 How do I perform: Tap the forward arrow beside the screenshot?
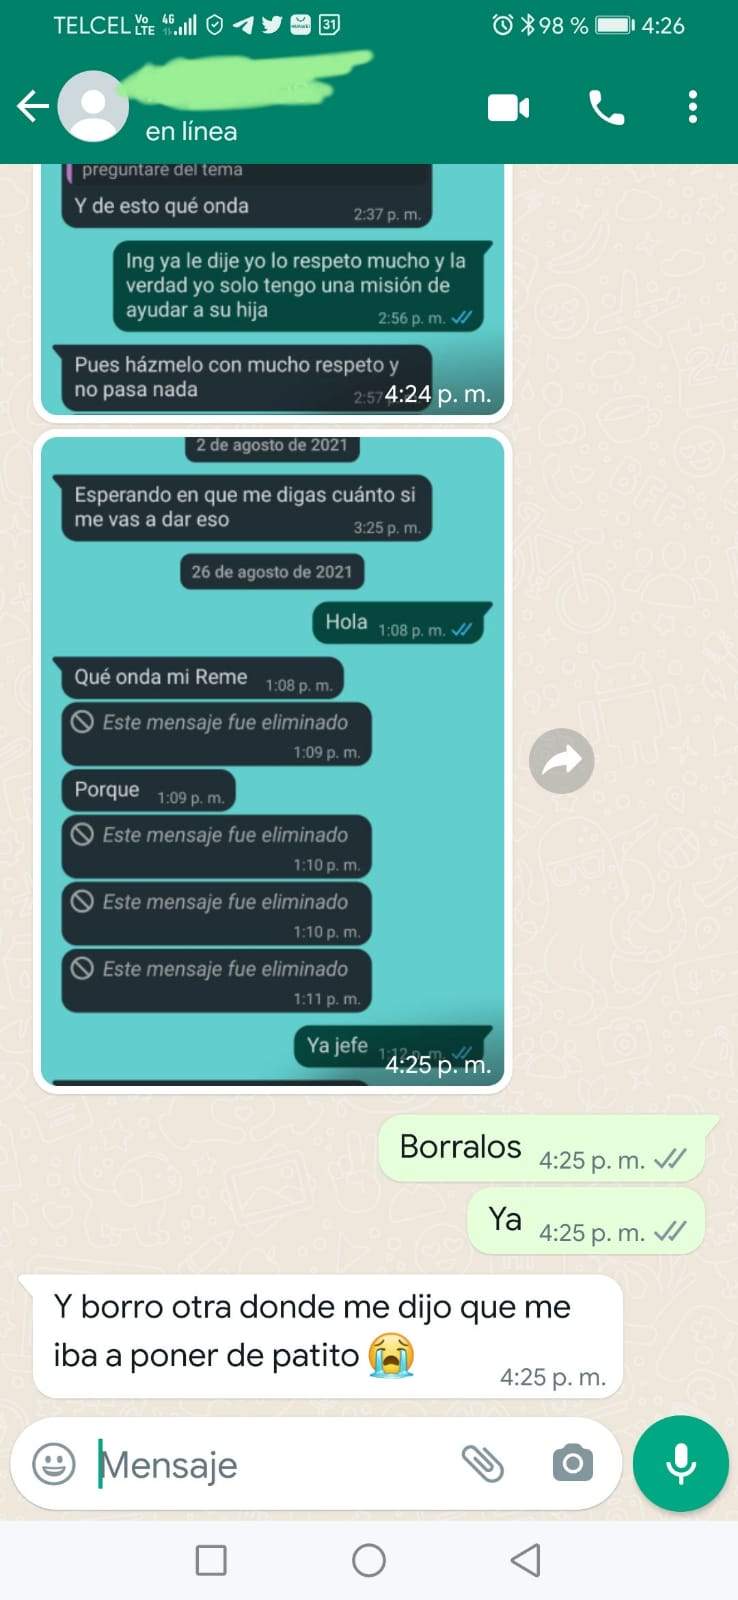(x=561, y=761)
